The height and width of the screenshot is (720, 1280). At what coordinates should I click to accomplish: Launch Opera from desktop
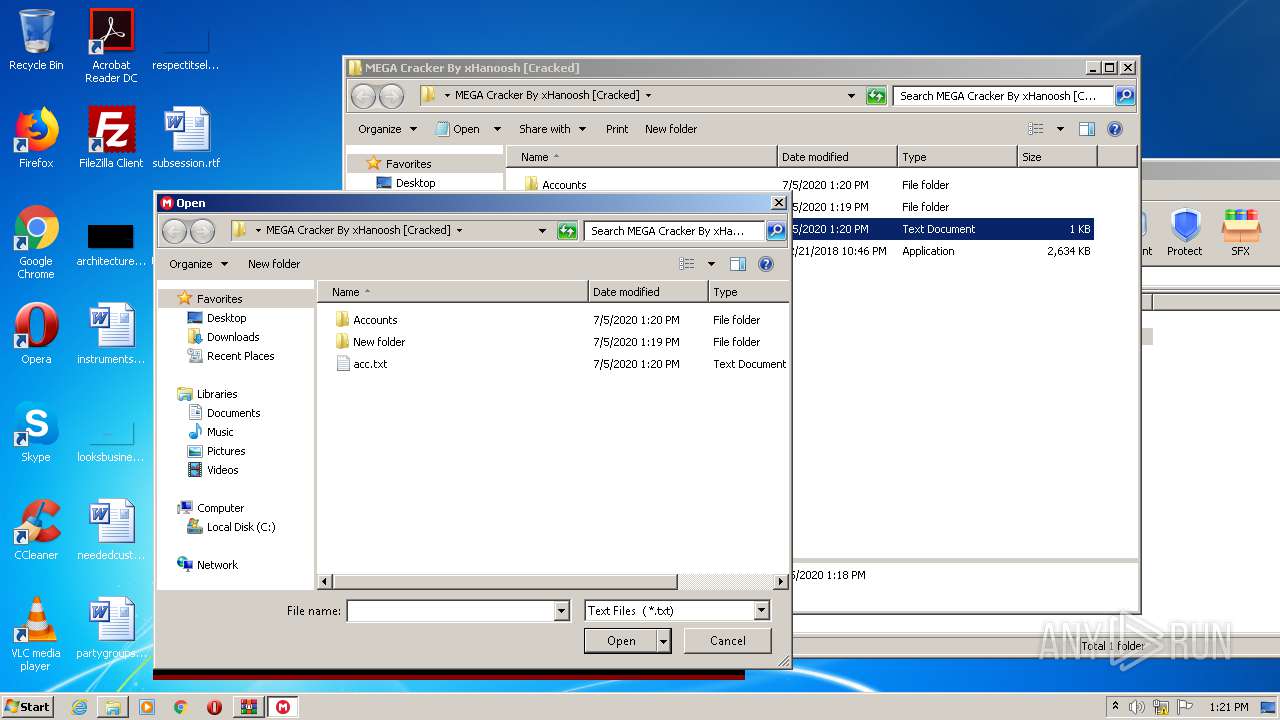(36, 334)
